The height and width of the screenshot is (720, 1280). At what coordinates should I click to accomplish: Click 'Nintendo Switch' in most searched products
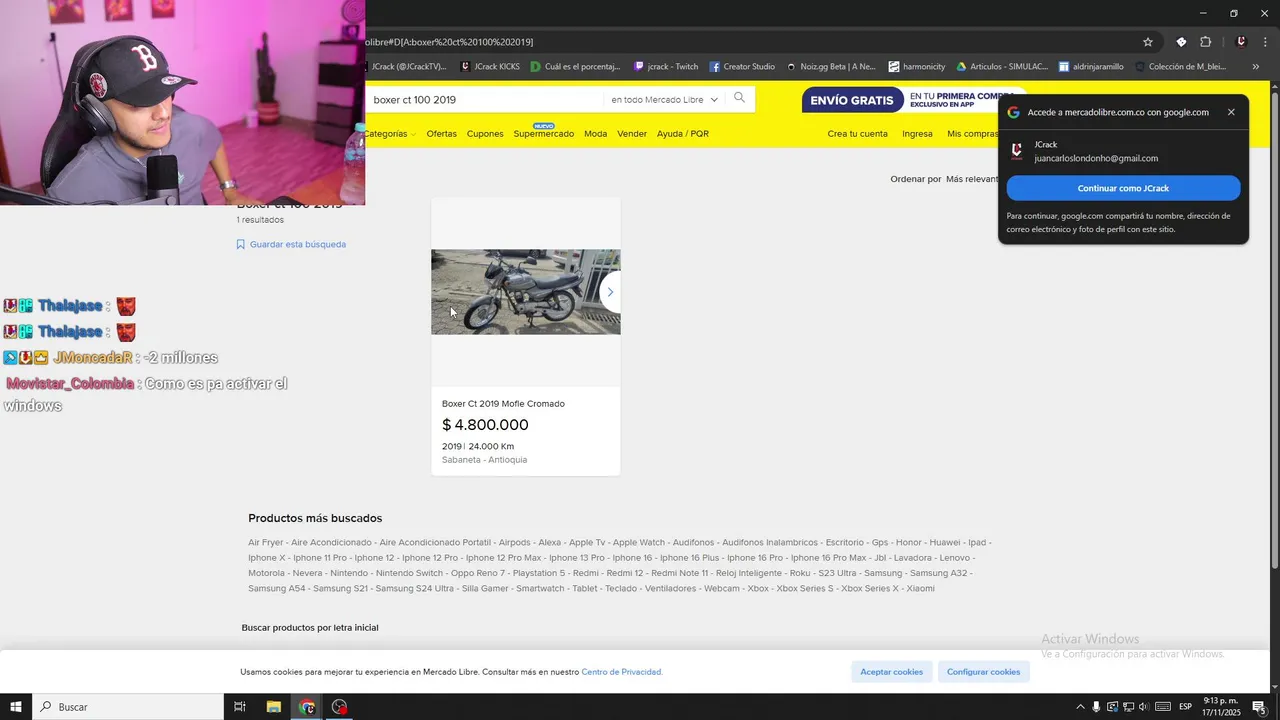409,573
